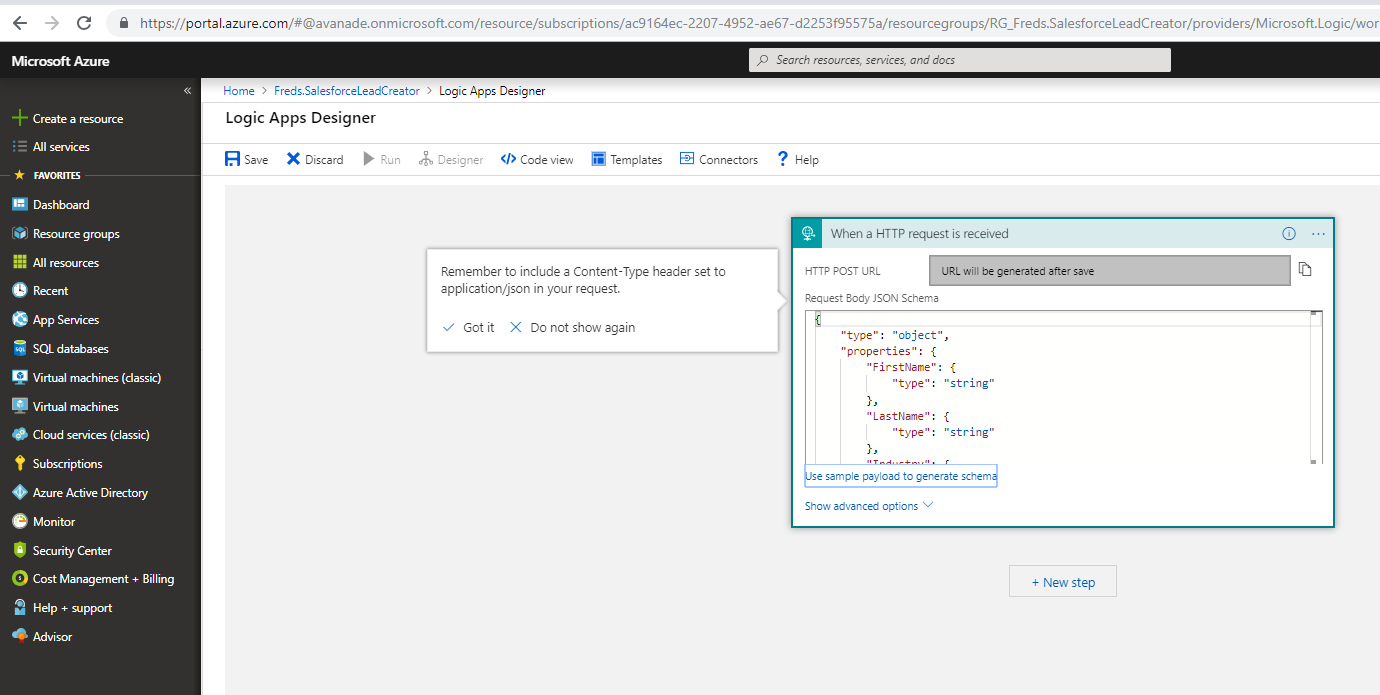The height and width of the screenshot is (695, 1380).
Task: Open the trigger's ellipsis menu
Action: coord(1318,234)
